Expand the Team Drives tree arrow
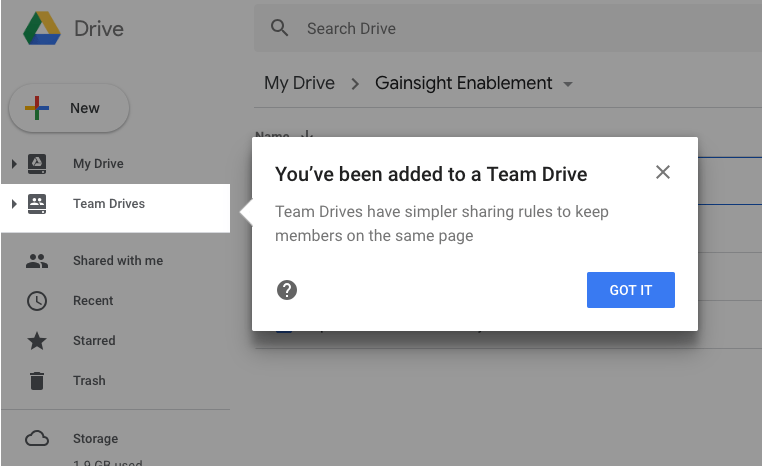Viewport: 762px width, 467px height. pyautogui.click(x=14, y=204)
